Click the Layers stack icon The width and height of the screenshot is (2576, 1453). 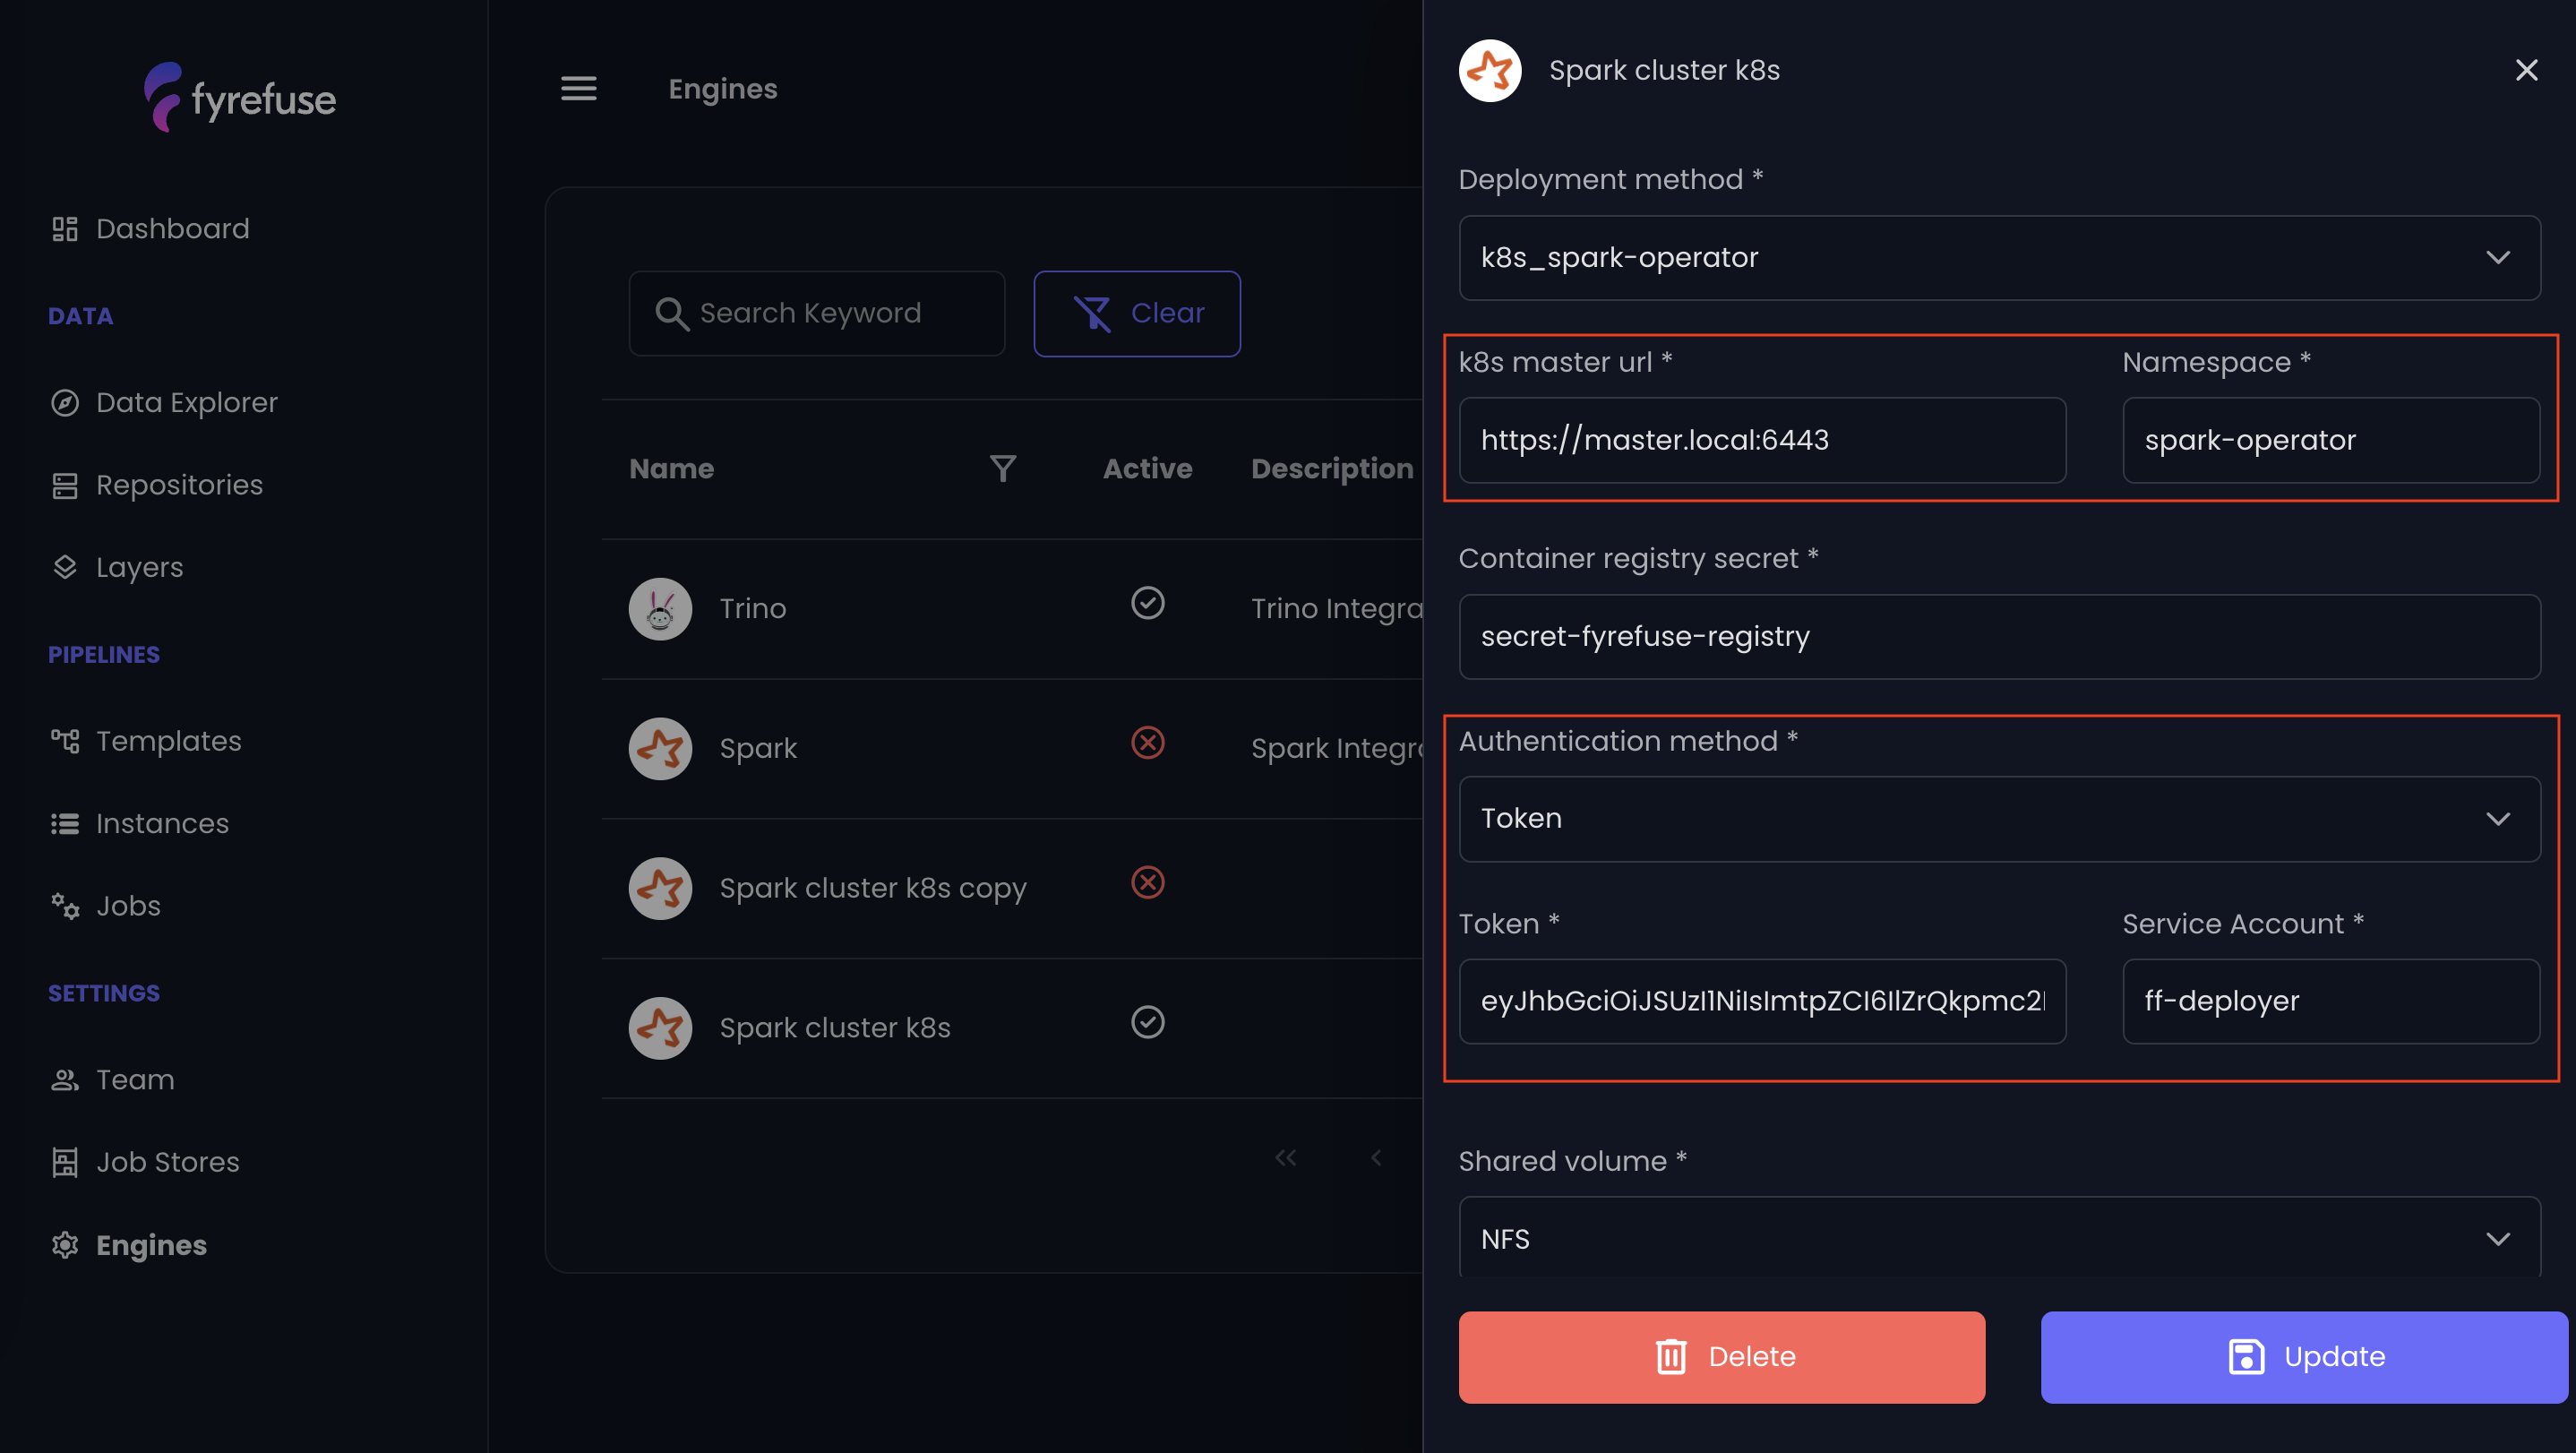pos(65,567)
